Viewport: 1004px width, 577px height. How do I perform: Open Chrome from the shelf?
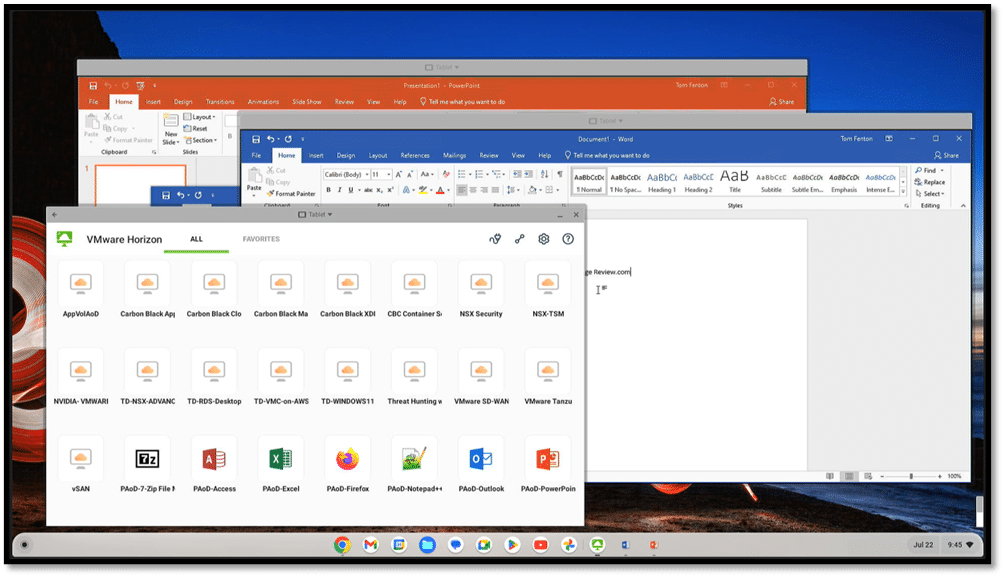click(342, 545)
